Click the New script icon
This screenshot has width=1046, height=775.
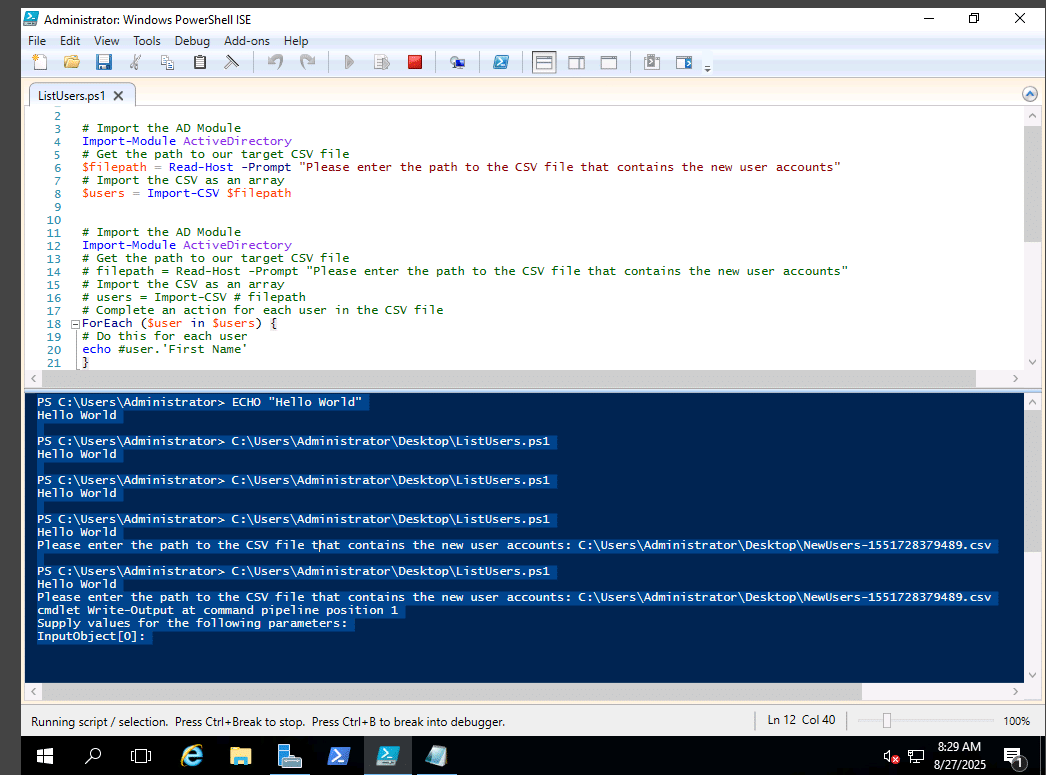pyautogui.click(x=40, y=63)
